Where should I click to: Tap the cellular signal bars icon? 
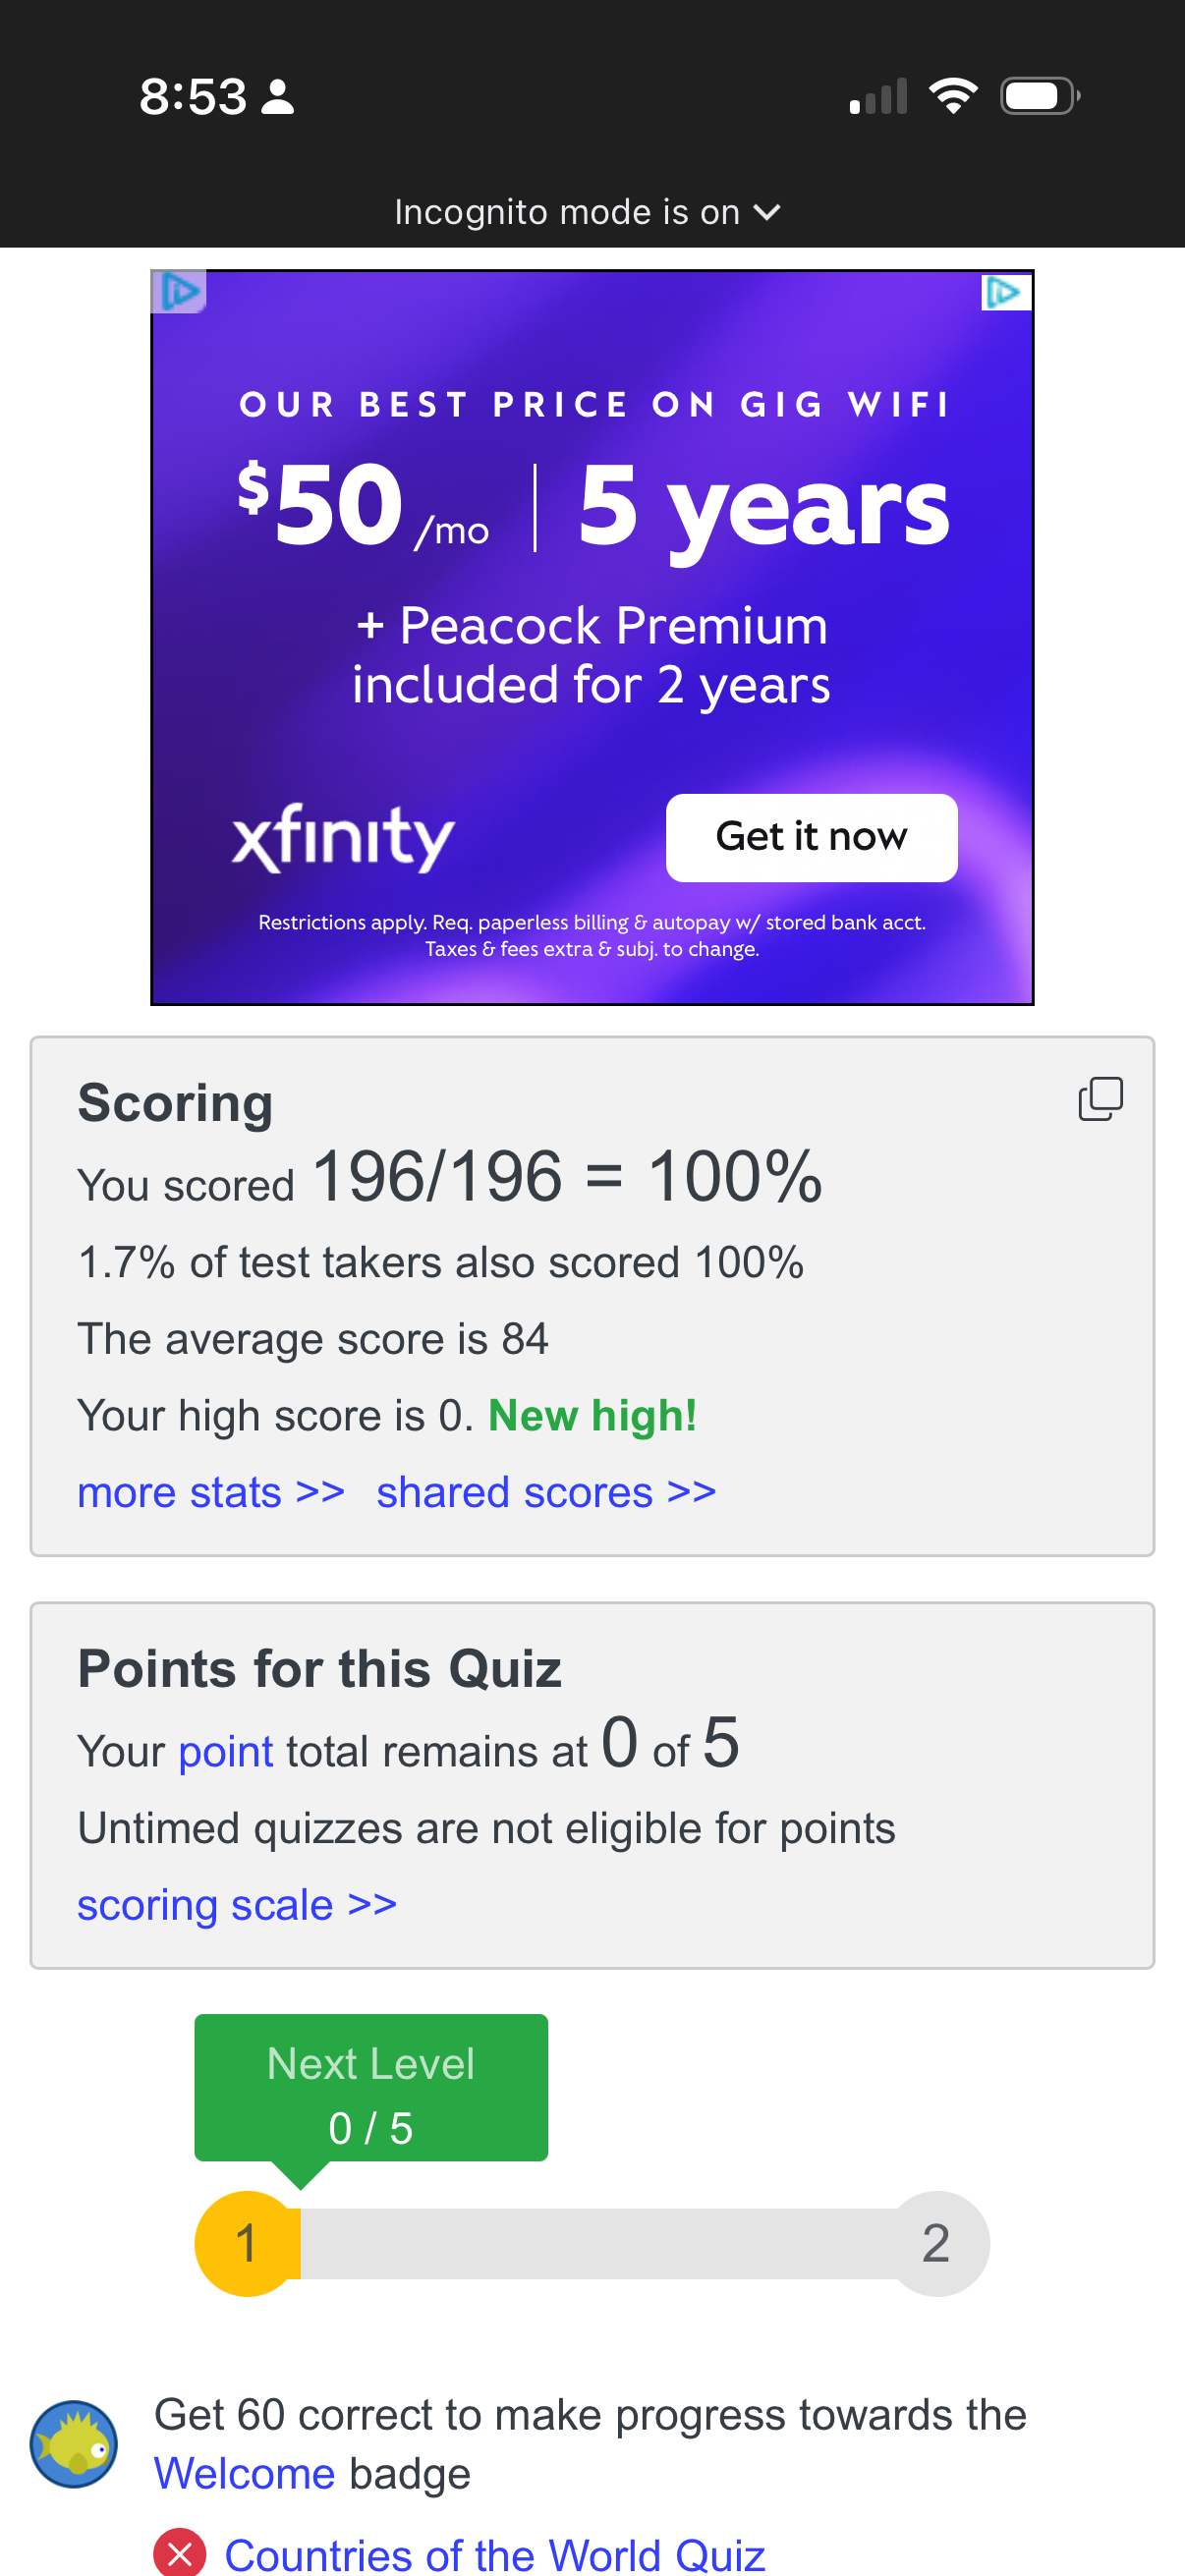point(878,96)
